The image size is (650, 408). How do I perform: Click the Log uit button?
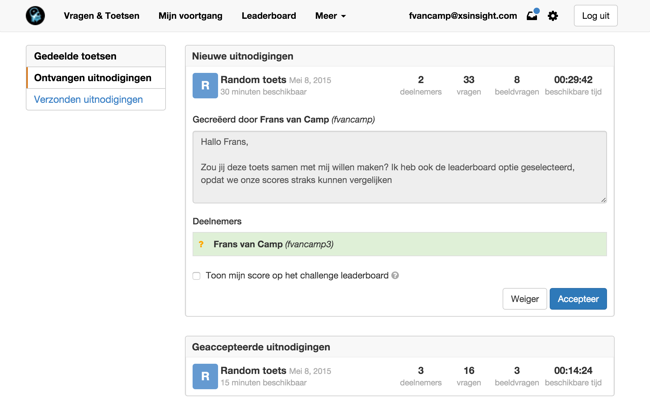(x=595, y=16)
